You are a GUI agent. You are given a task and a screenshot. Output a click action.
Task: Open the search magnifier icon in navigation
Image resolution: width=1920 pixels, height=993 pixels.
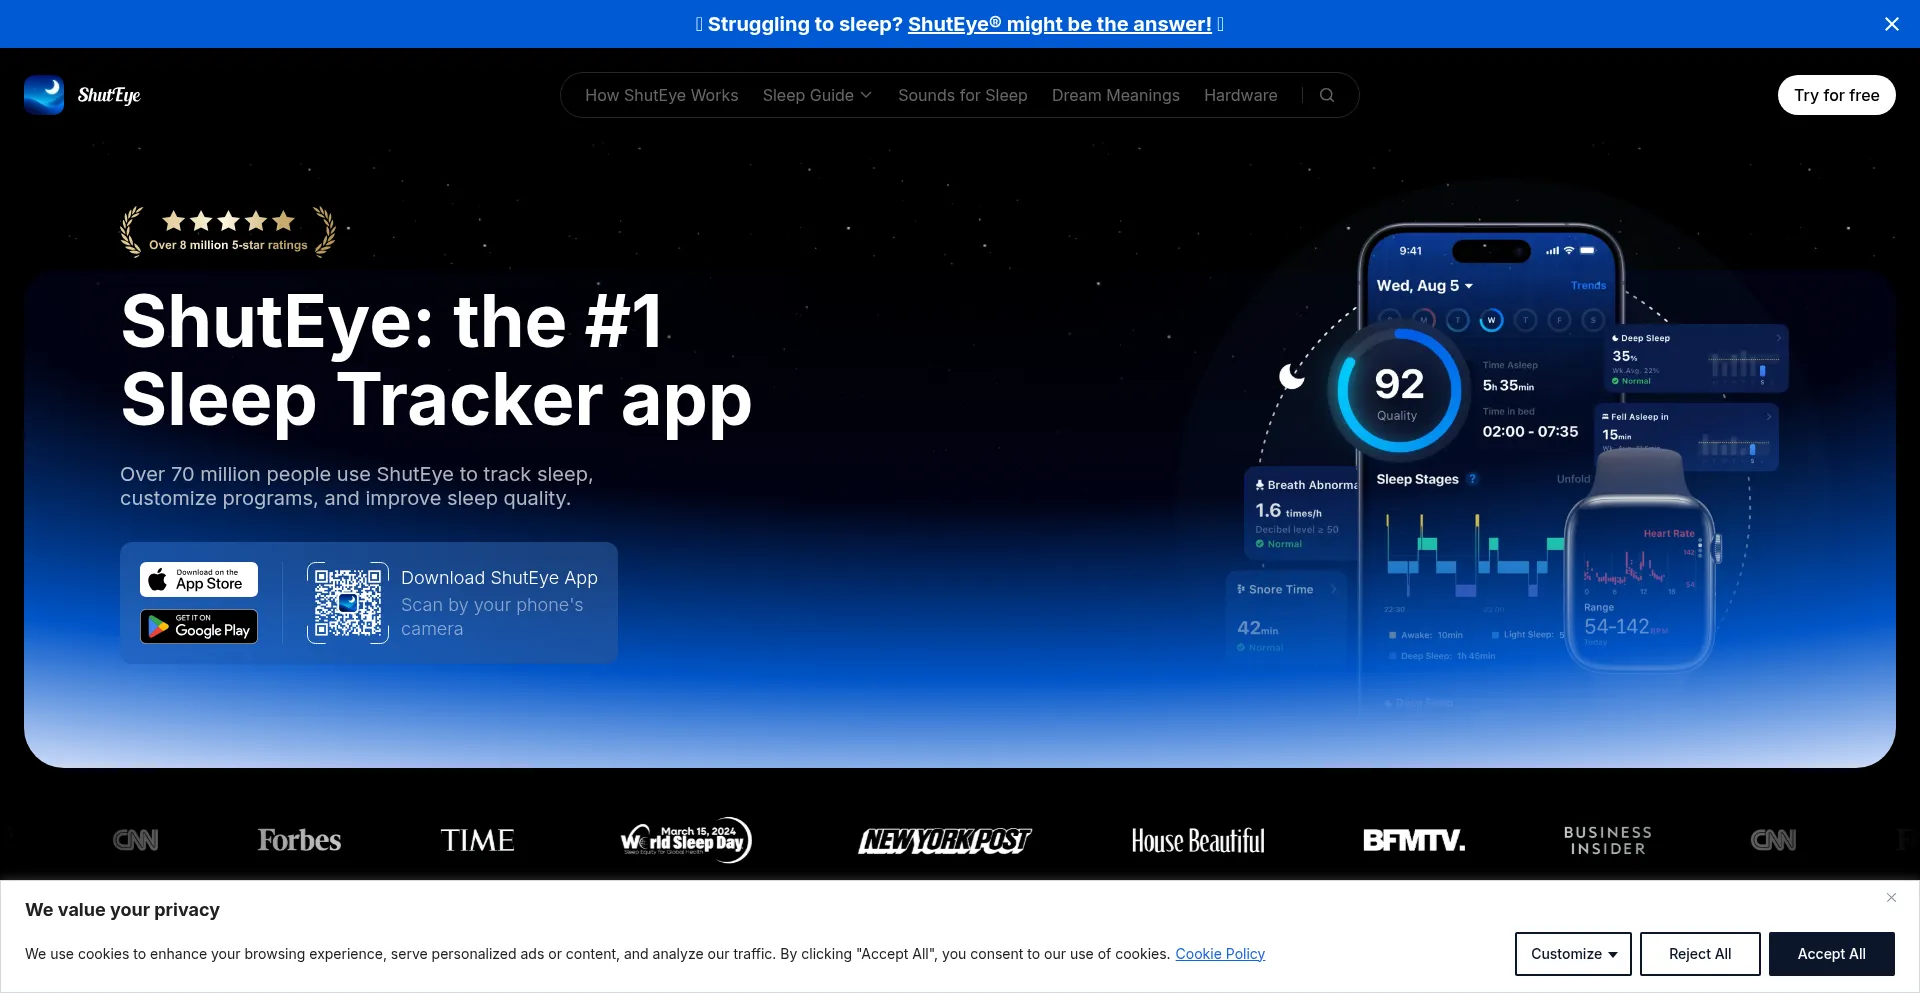pyautogui.click(x=1327, y=95)
